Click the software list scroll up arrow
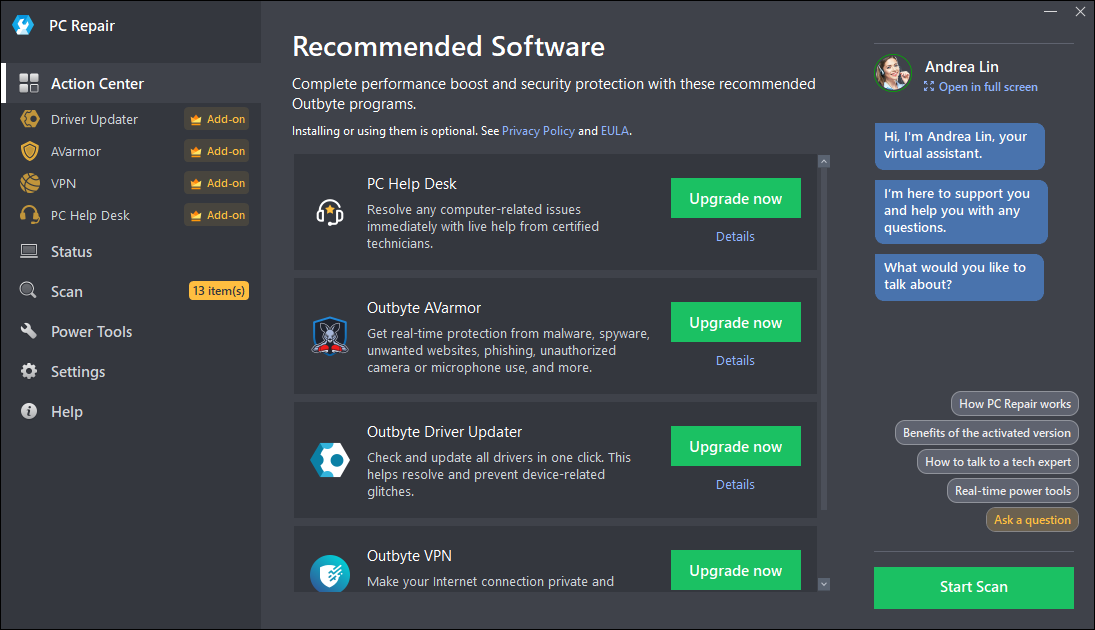The width and height of the screenshot is (1095, 630). (x=824, y=161)
